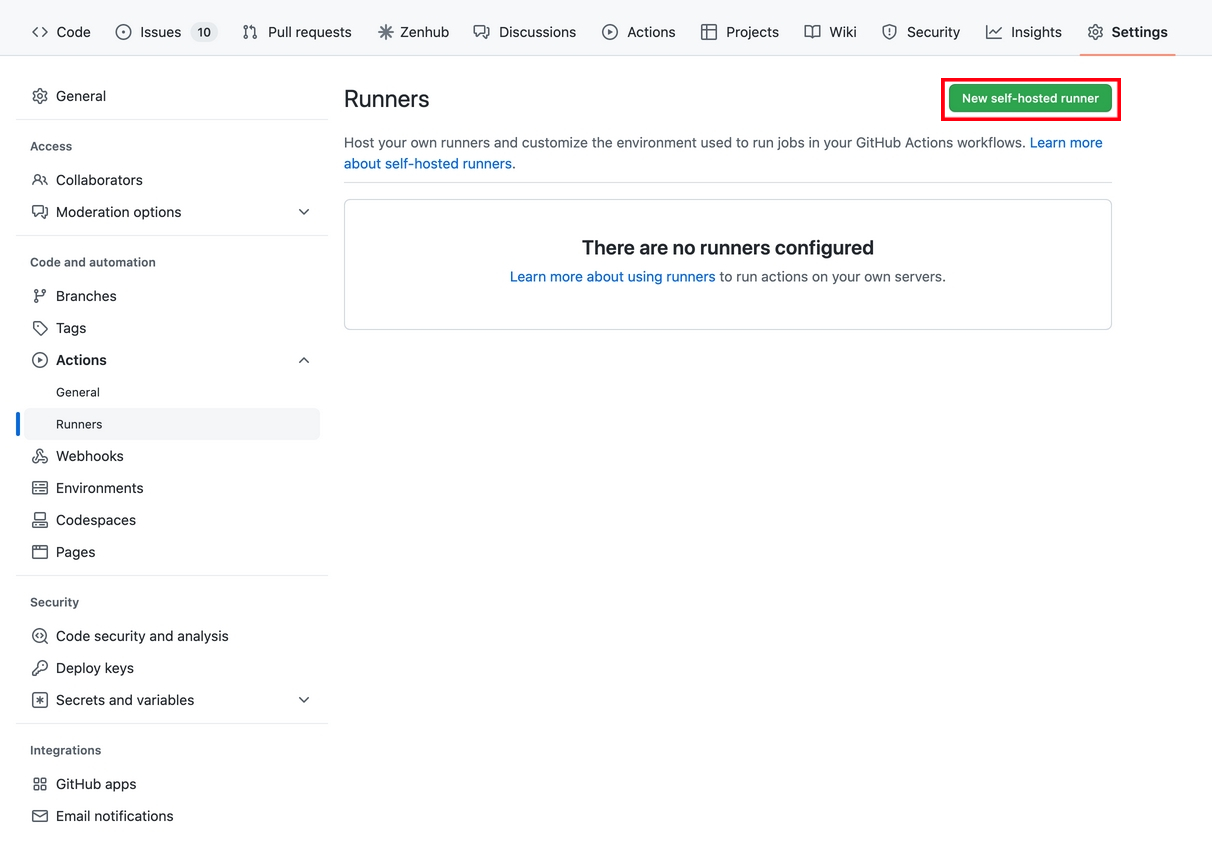Open the Insights tab label
Viewport: 1212px width, 857px height.
(x=1036, y=32)
